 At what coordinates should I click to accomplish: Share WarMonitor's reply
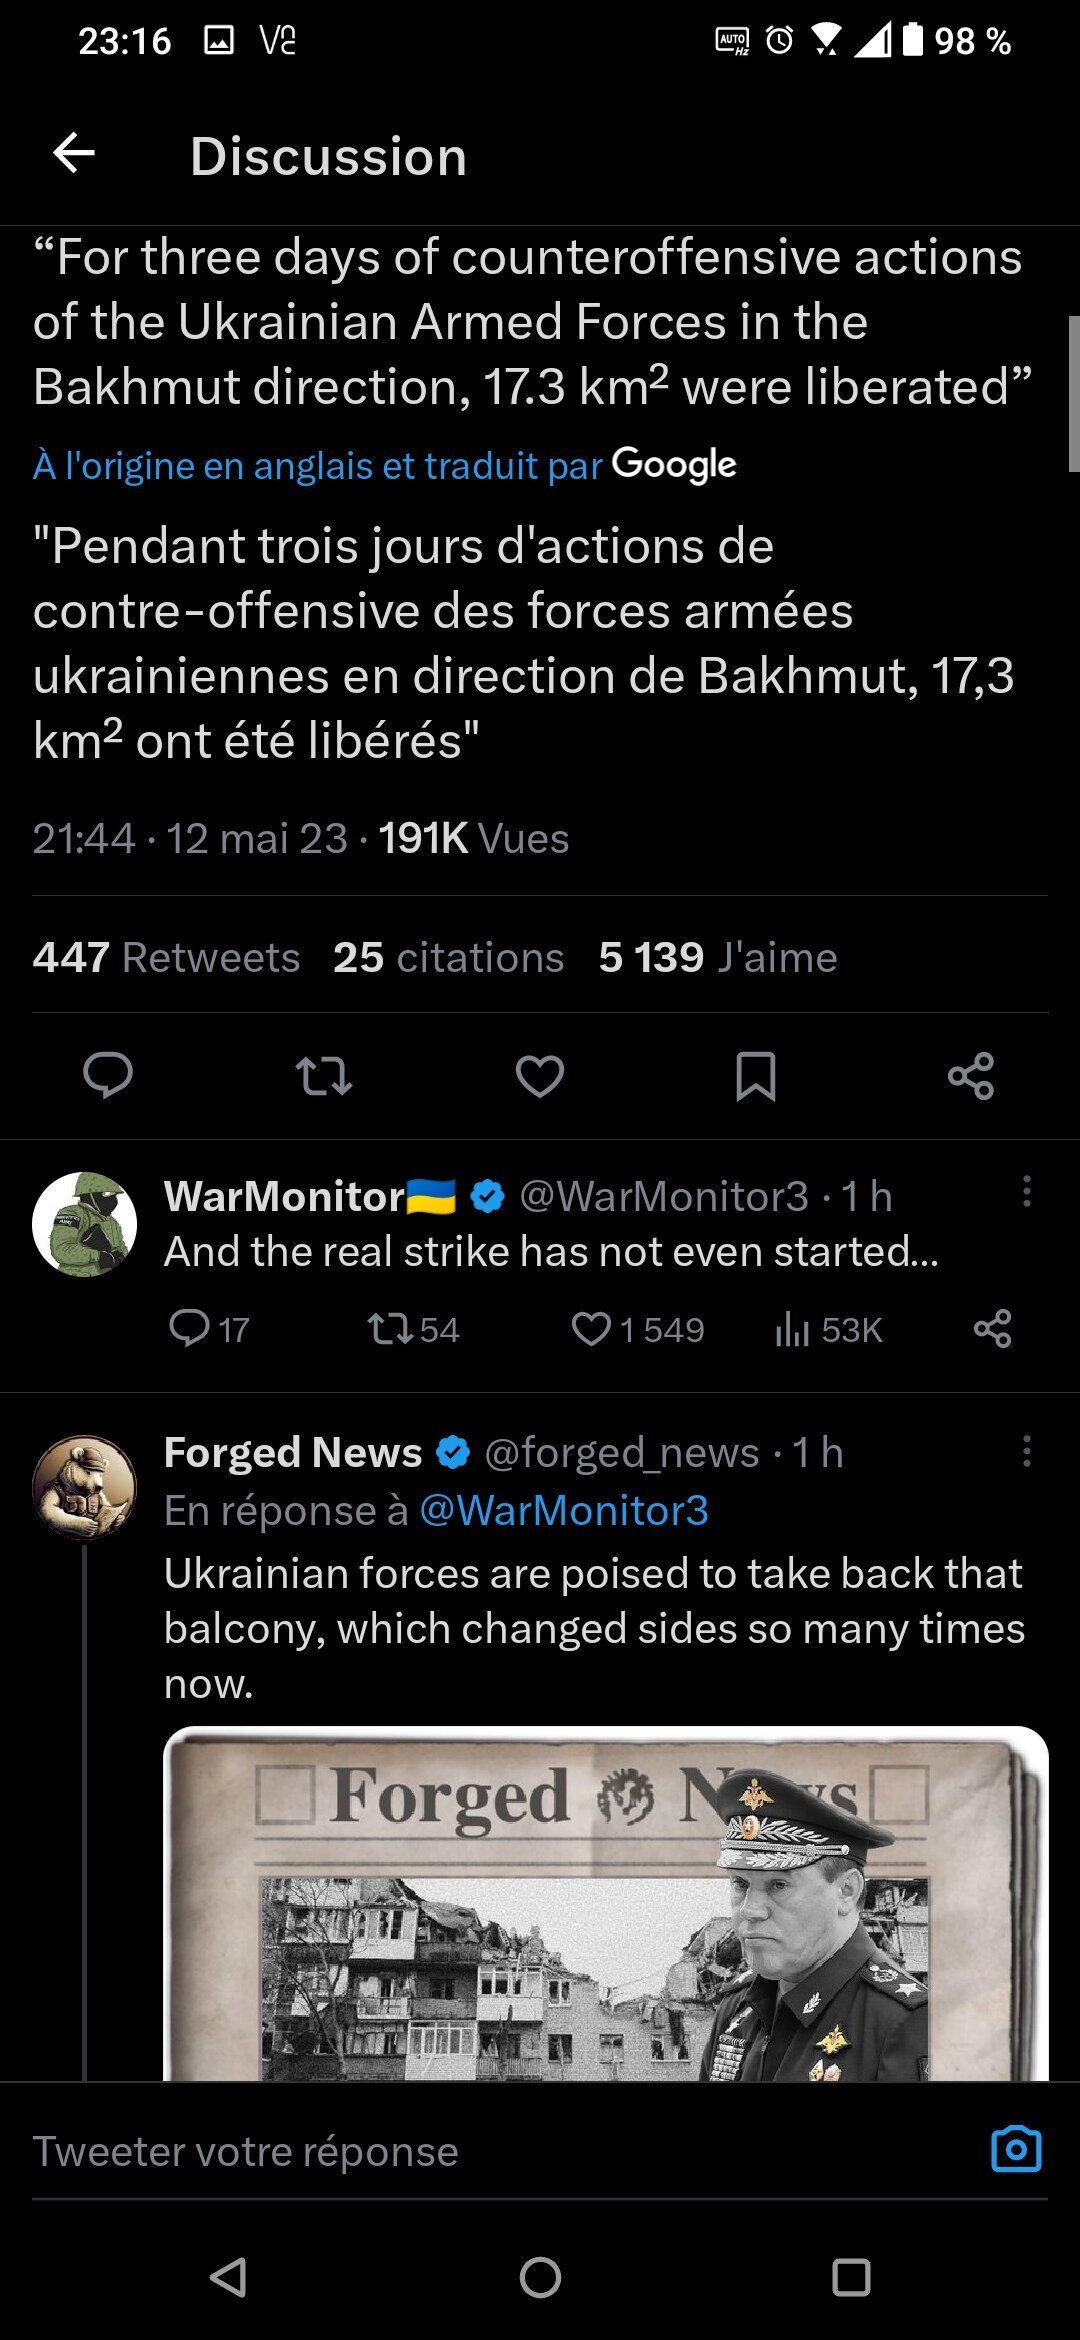coord(993,1329)
